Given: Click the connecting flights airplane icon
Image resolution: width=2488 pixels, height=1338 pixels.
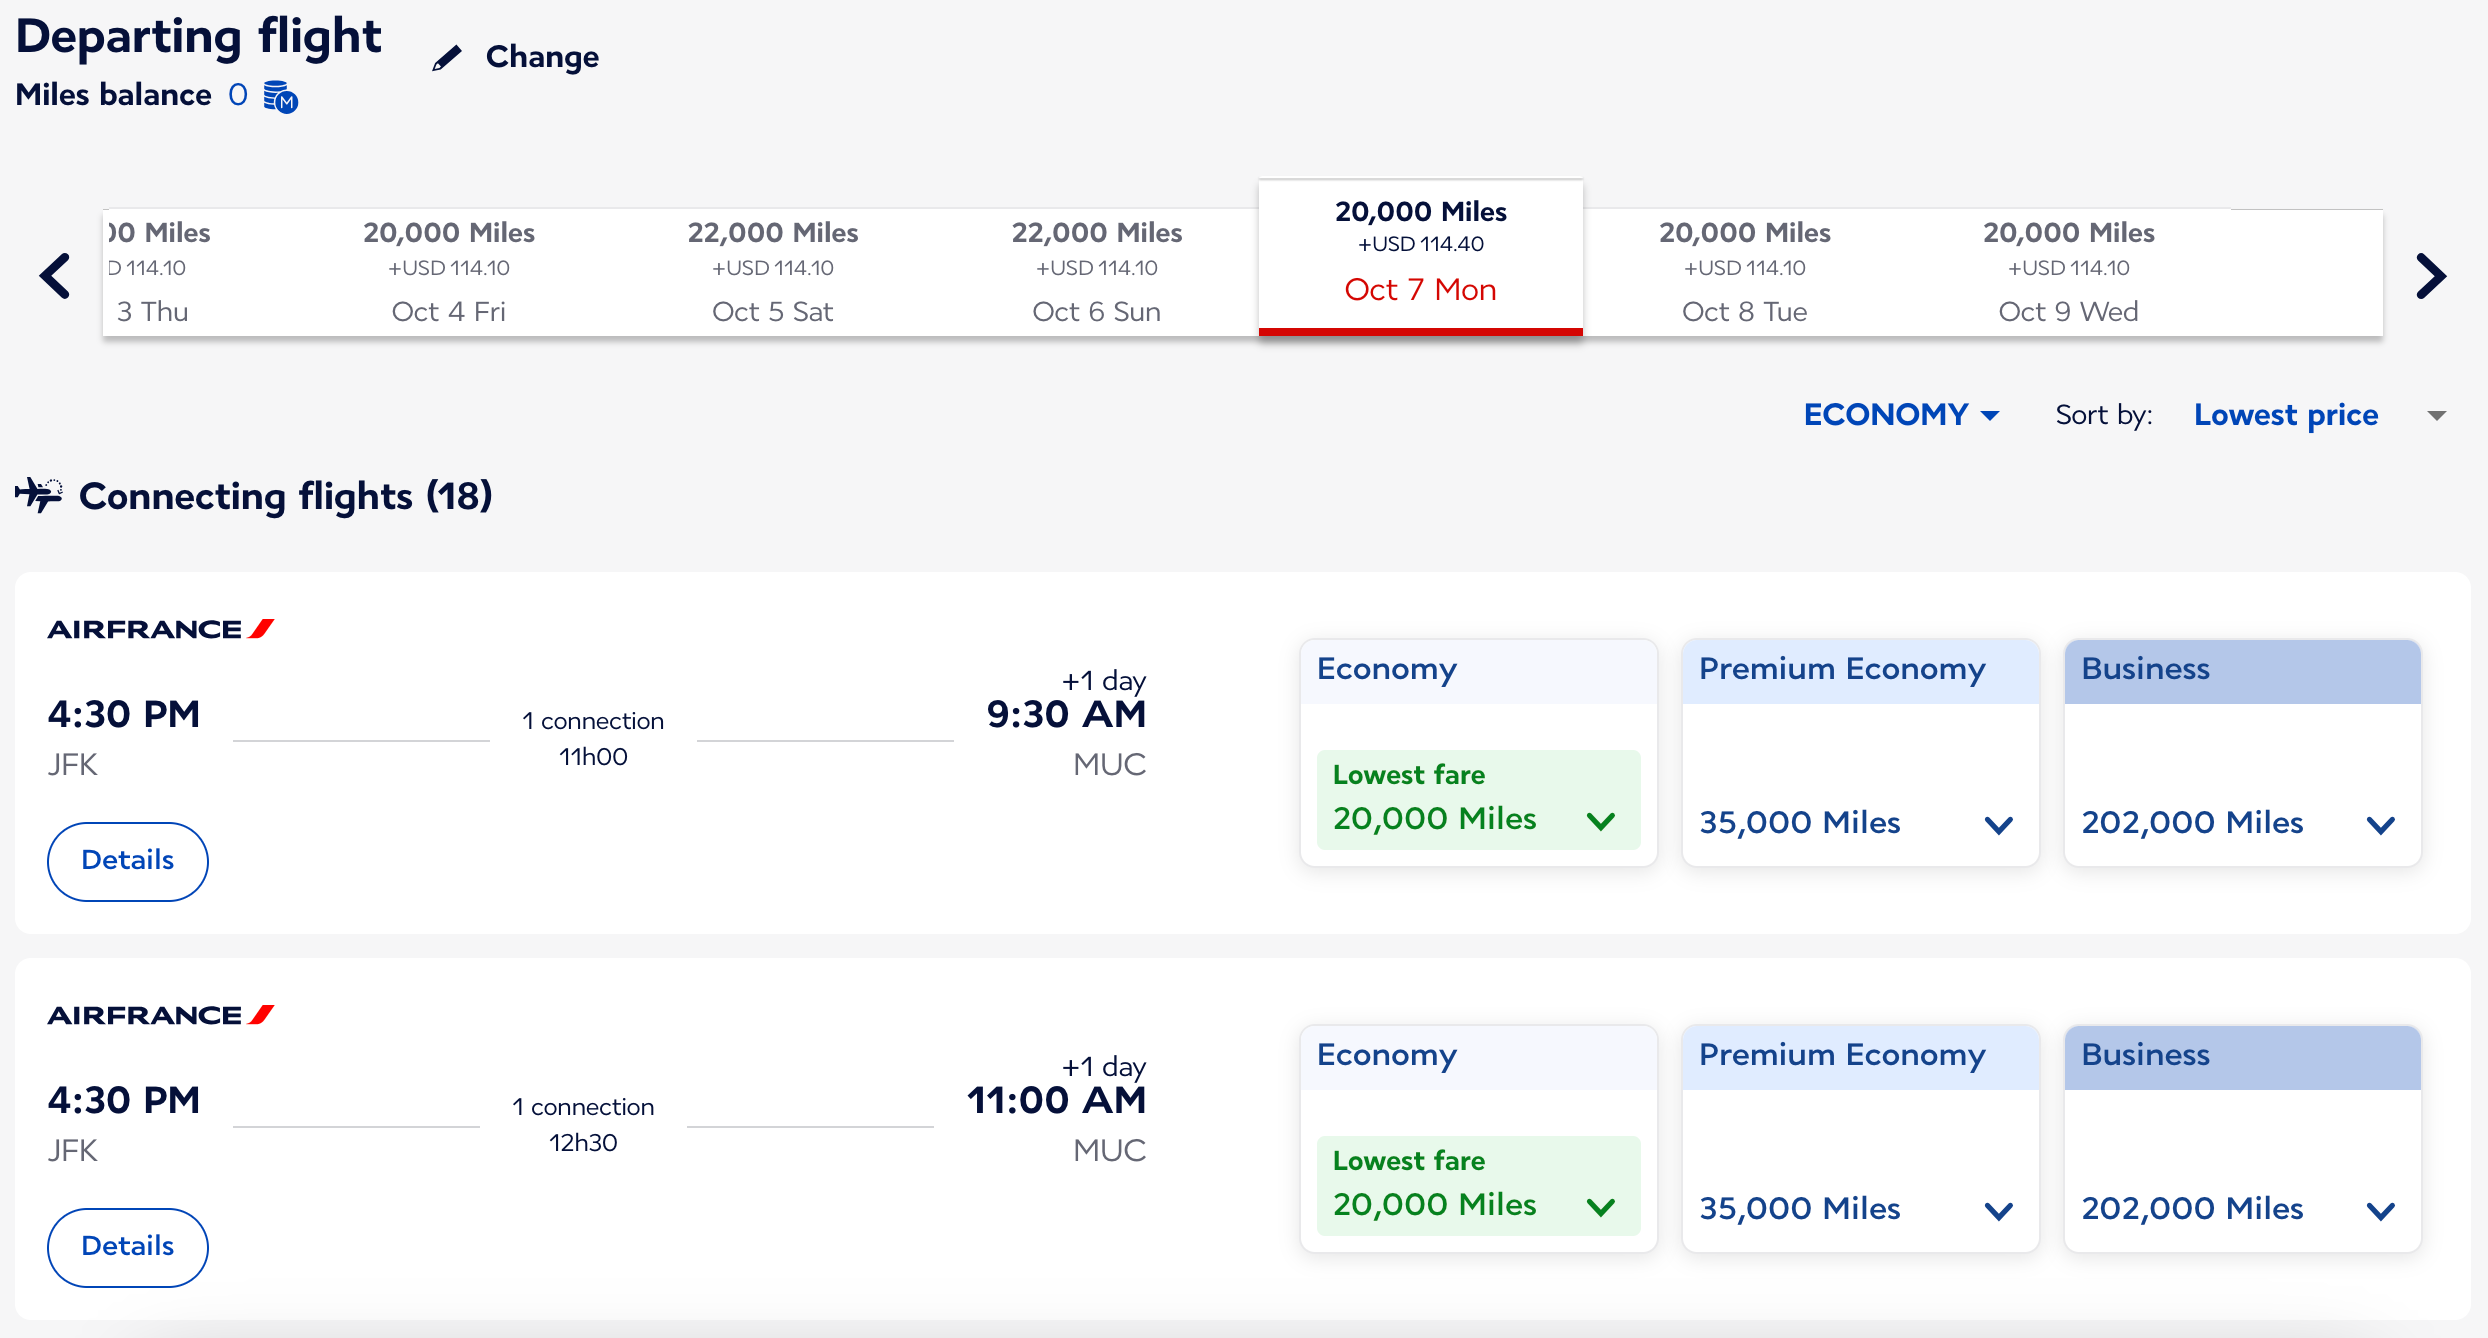Looking at the screenshot, I should 39,495.
